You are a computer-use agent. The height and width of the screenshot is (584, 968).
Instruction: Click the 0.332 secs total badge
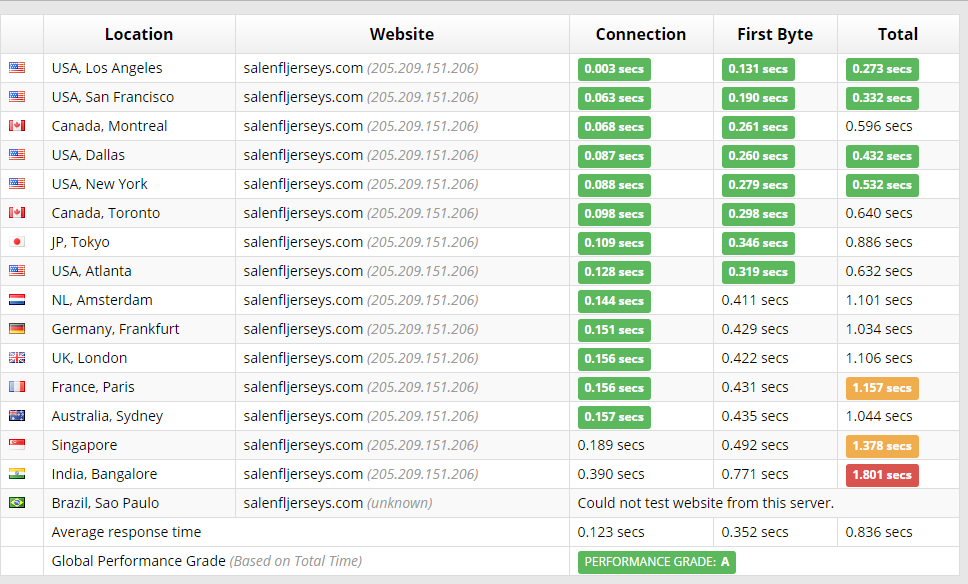[882, 98]
